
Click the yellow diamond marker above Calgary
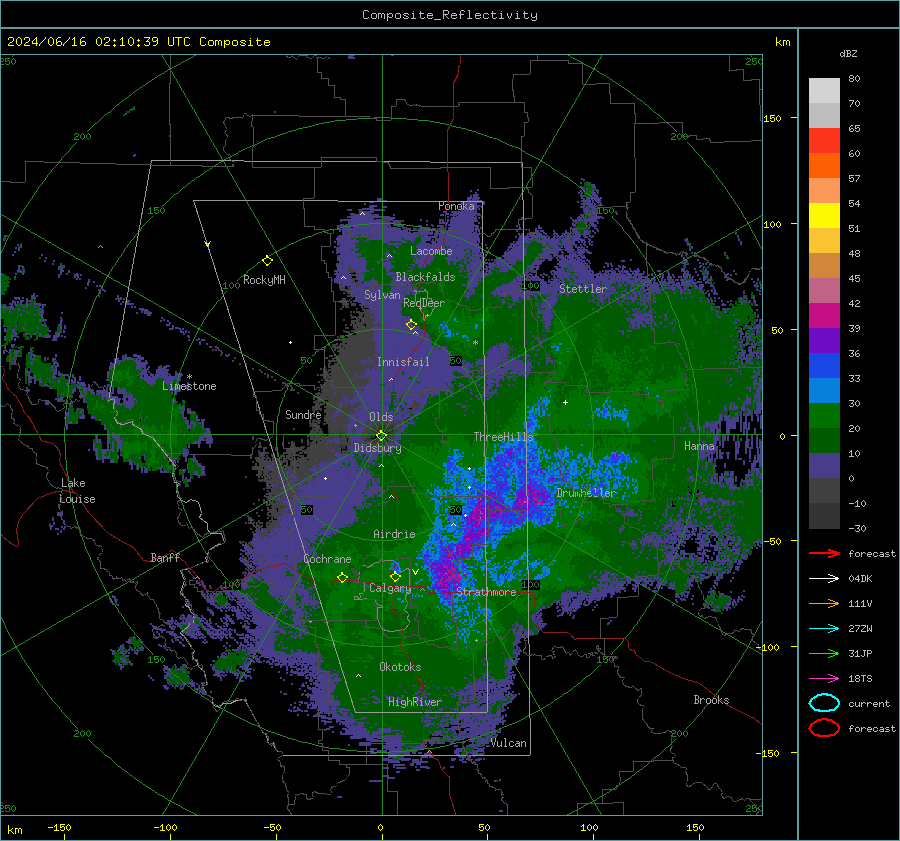pos(395,576)
